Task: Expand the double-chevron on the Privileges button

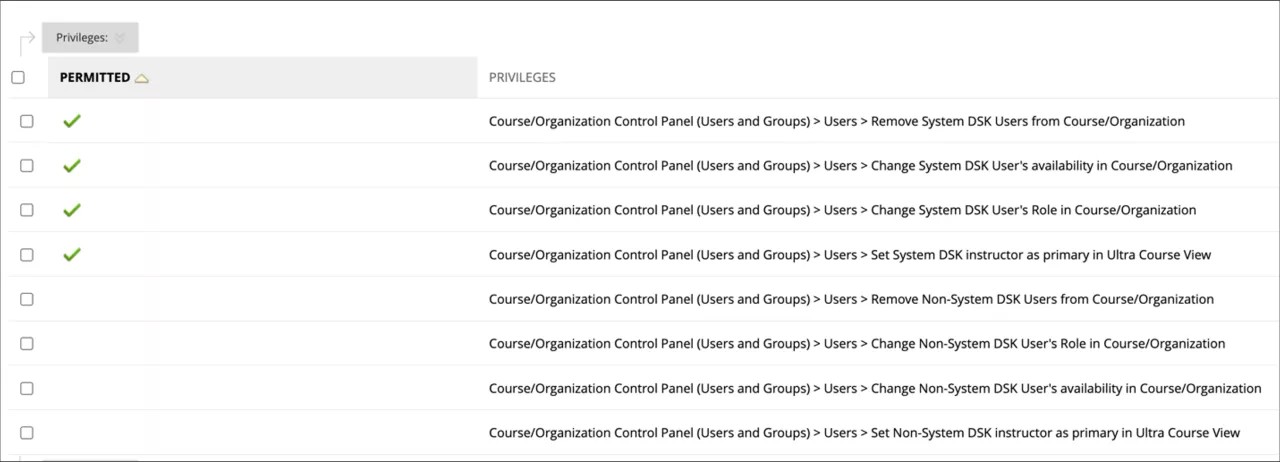Action: click(x=120, y=38)
